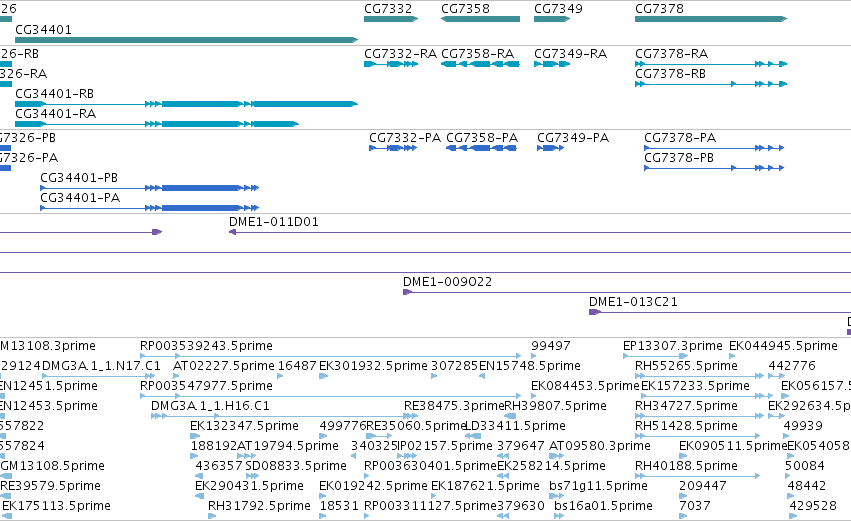Click the GM13108.5prime EST label

52,467
